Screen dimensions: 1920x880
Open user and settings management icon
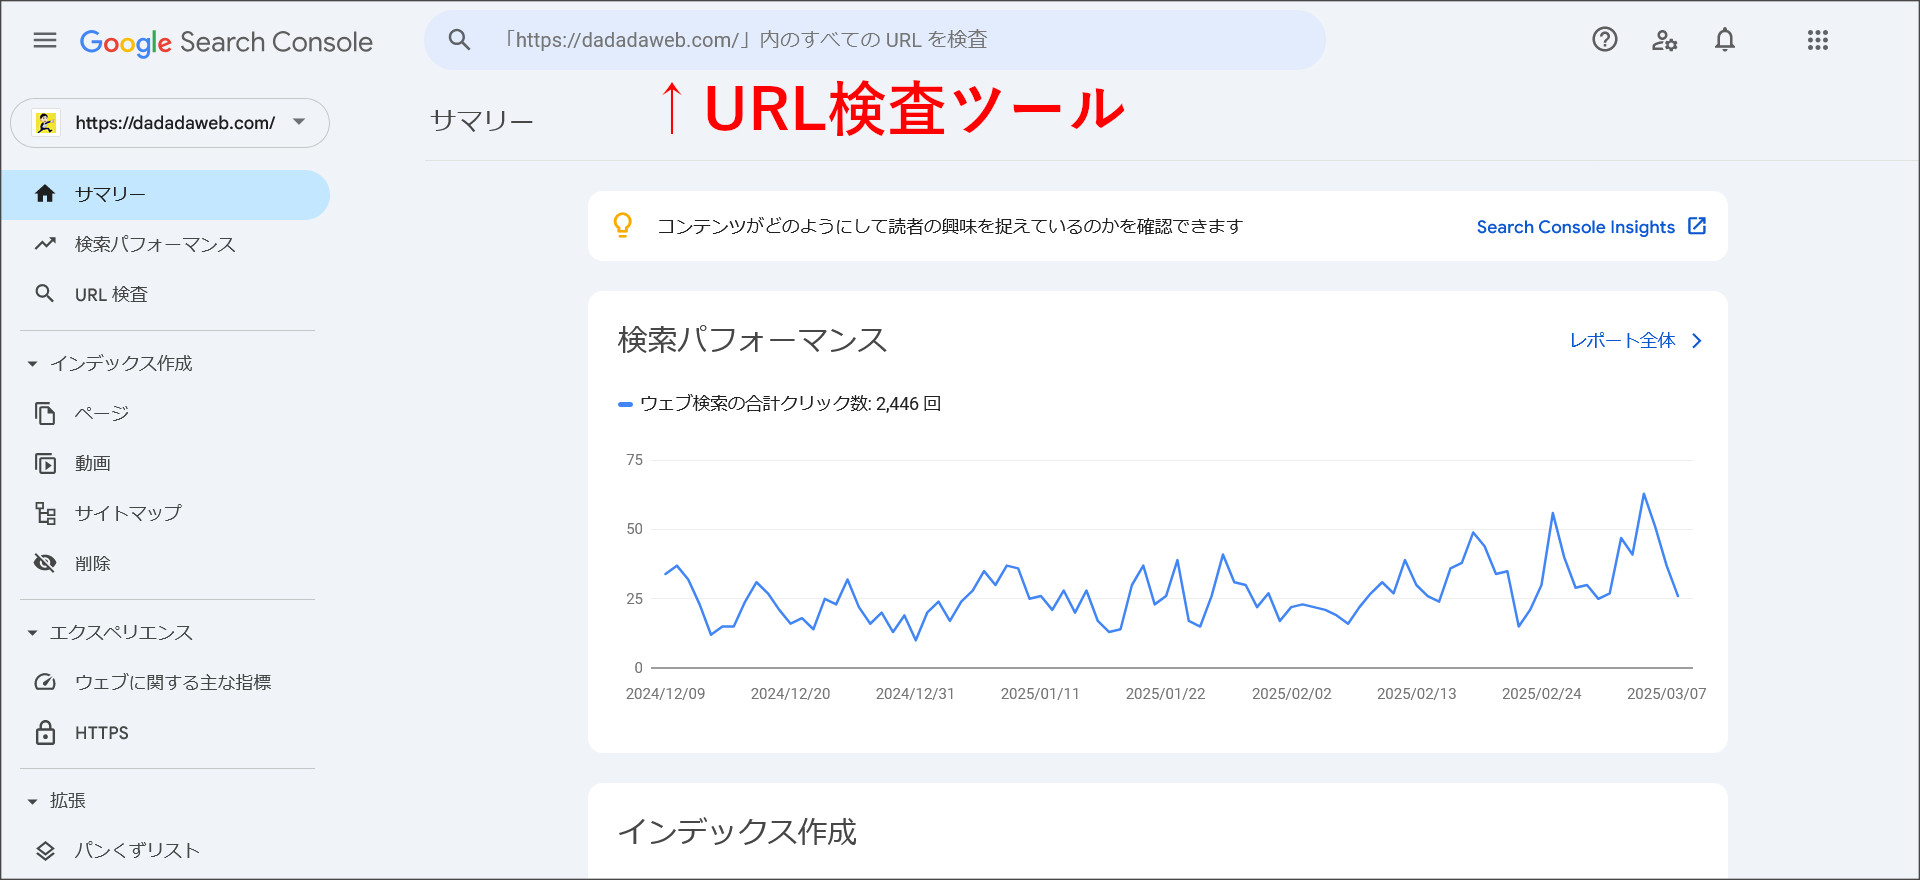(x=1664, y=40)
